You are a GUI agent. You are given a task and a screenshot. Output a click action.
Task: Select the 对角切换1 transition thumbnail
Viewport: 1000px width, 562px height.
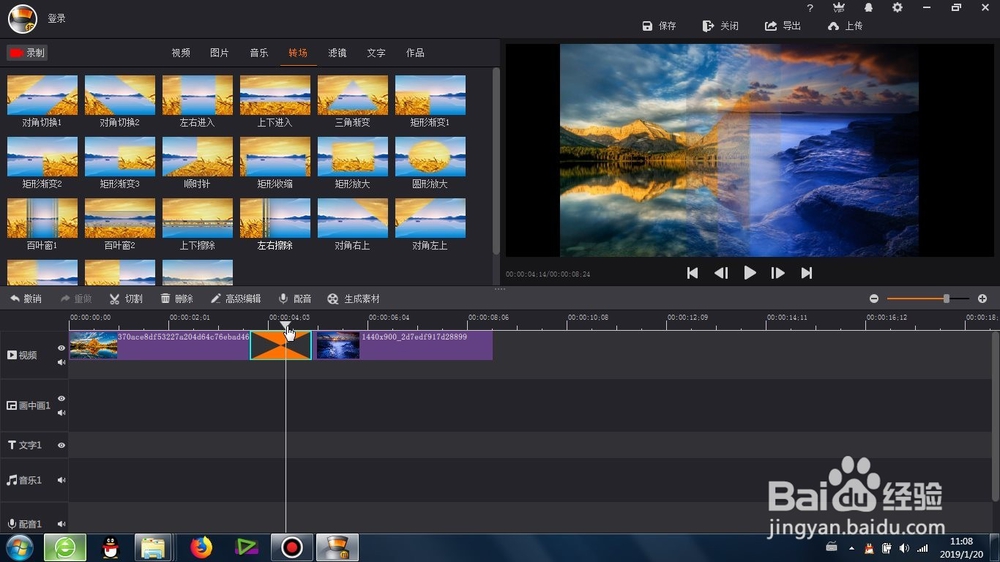point(42,95)
